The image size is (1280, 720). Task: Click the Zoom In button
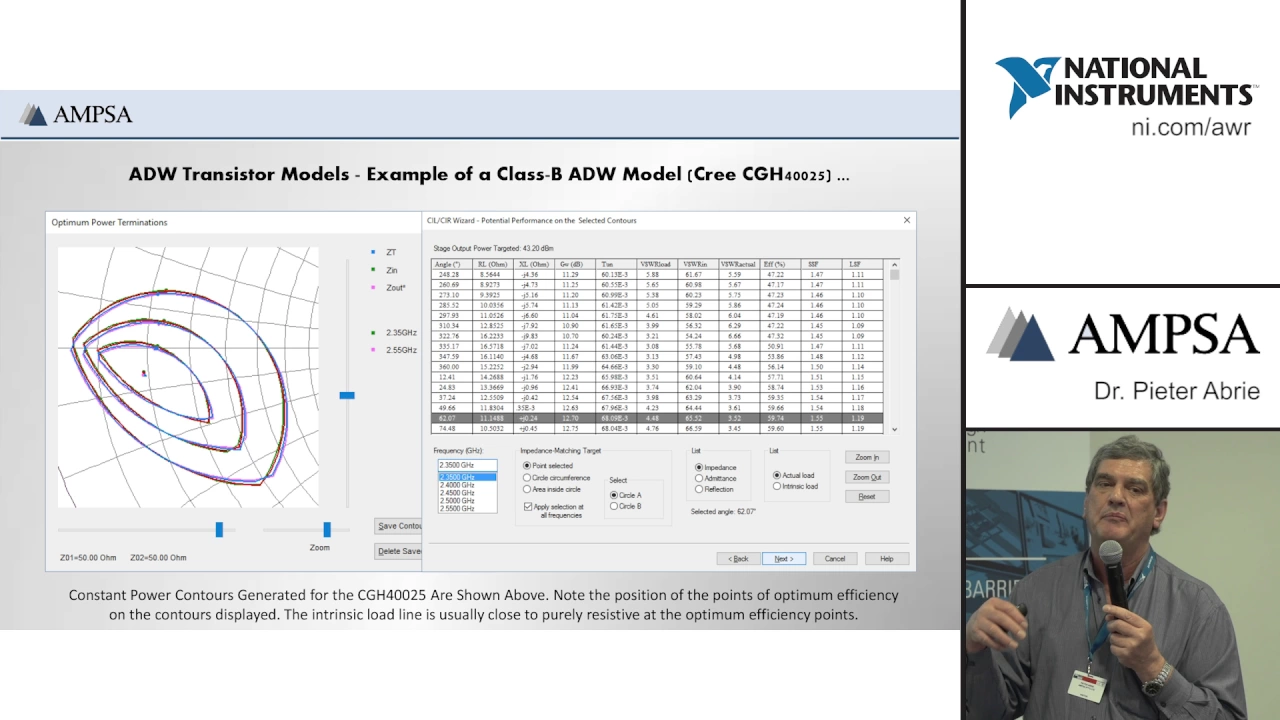click(867, 457)
